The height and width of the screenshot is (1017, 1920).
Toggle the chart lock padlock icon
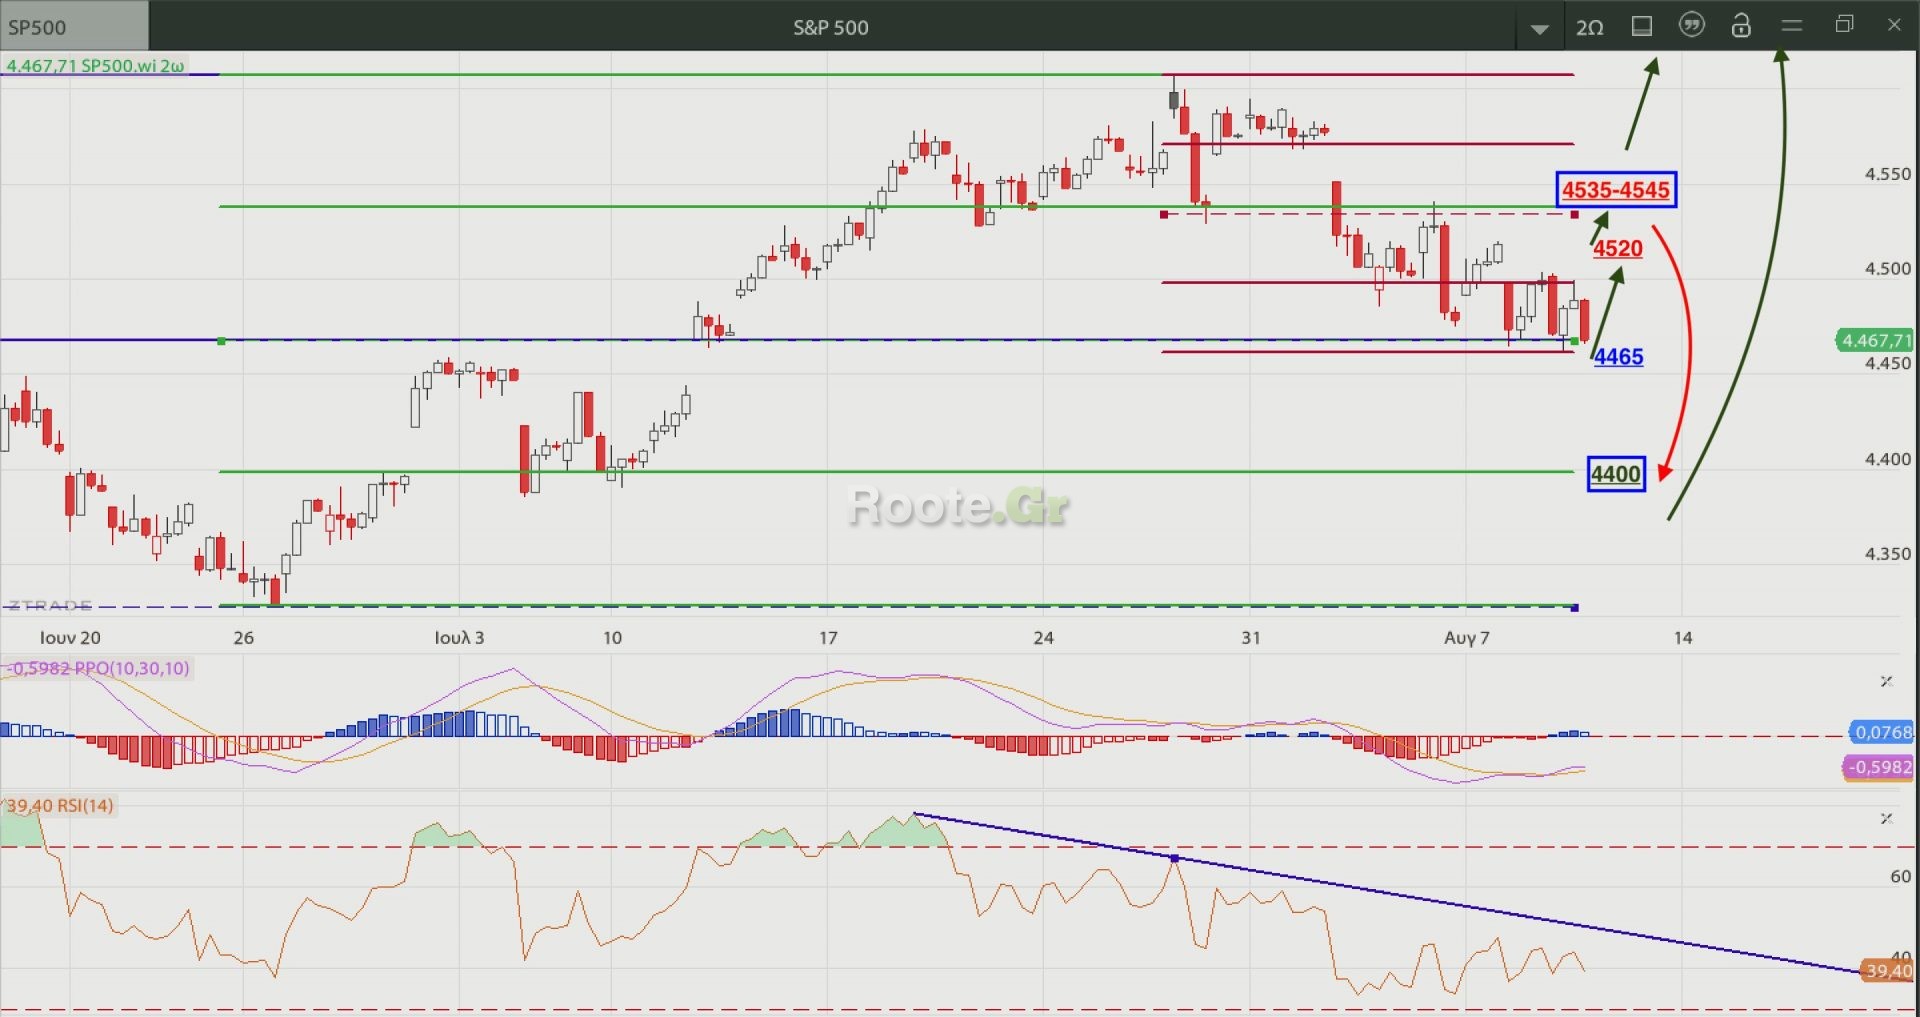pyautogui.click(x=1741, y=26)
